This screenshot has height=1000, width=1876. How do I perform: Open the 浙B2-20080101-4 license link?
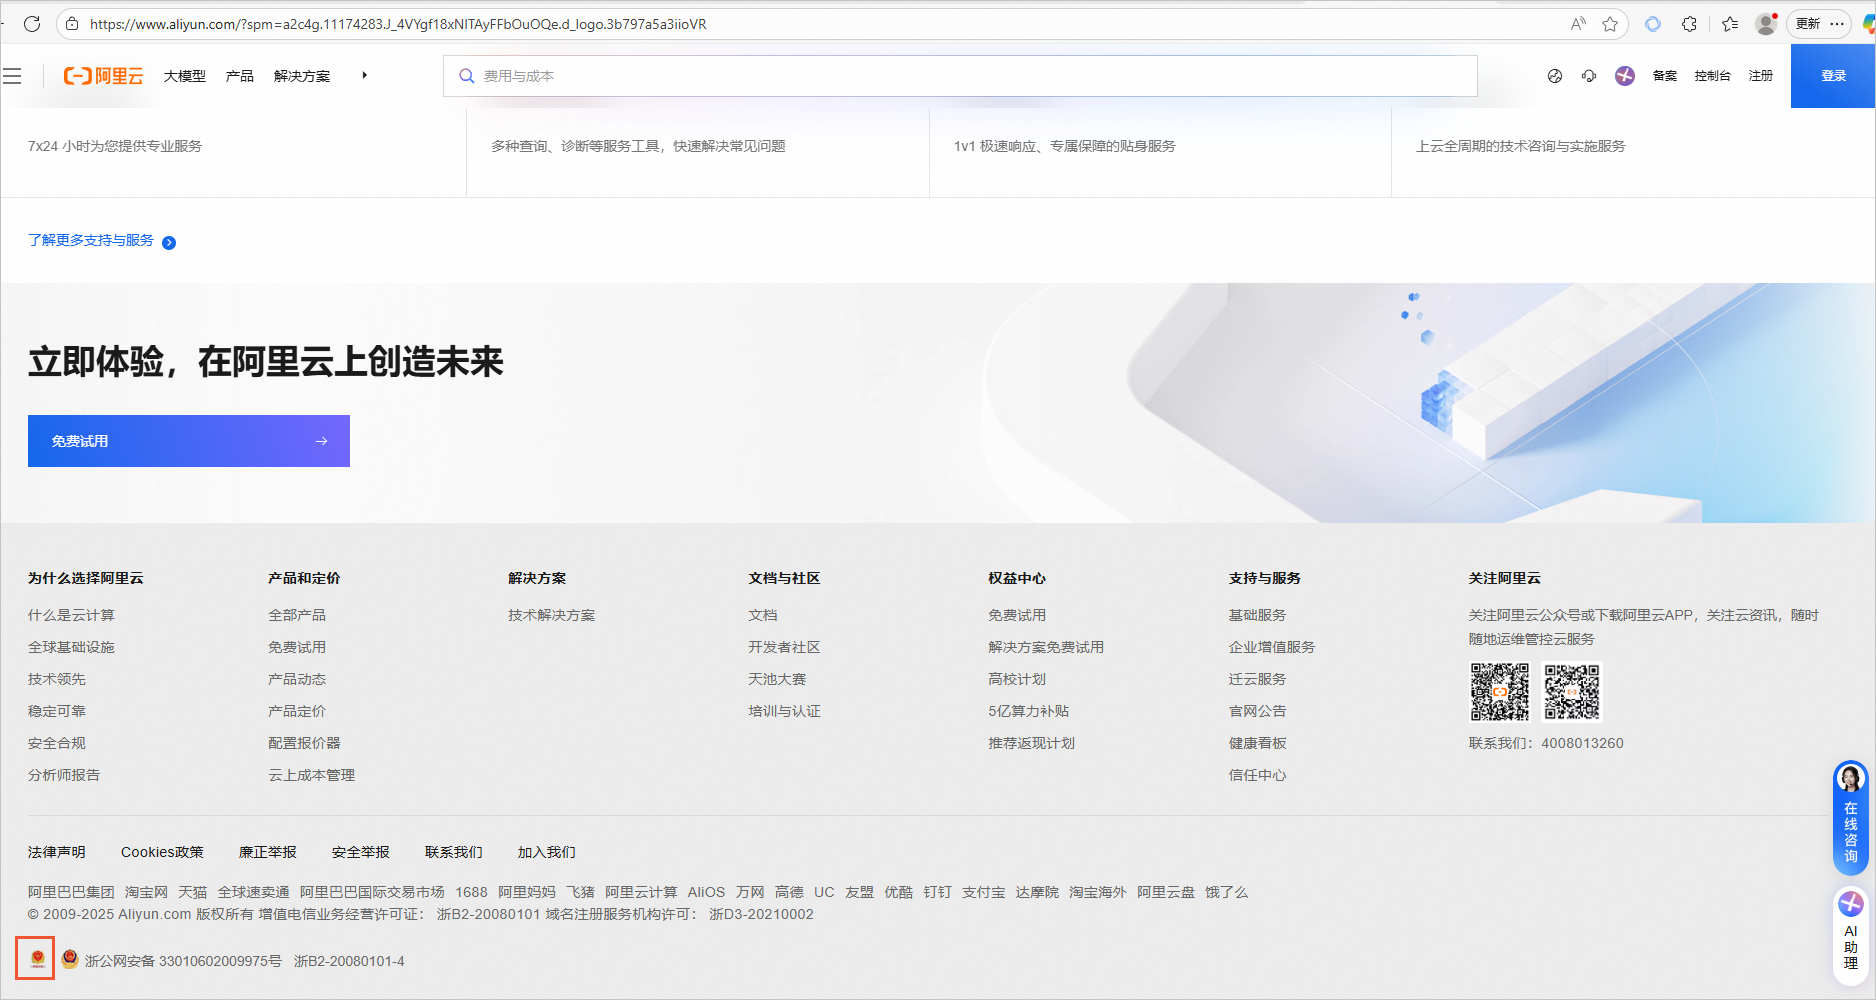click(x=349, y=961)
